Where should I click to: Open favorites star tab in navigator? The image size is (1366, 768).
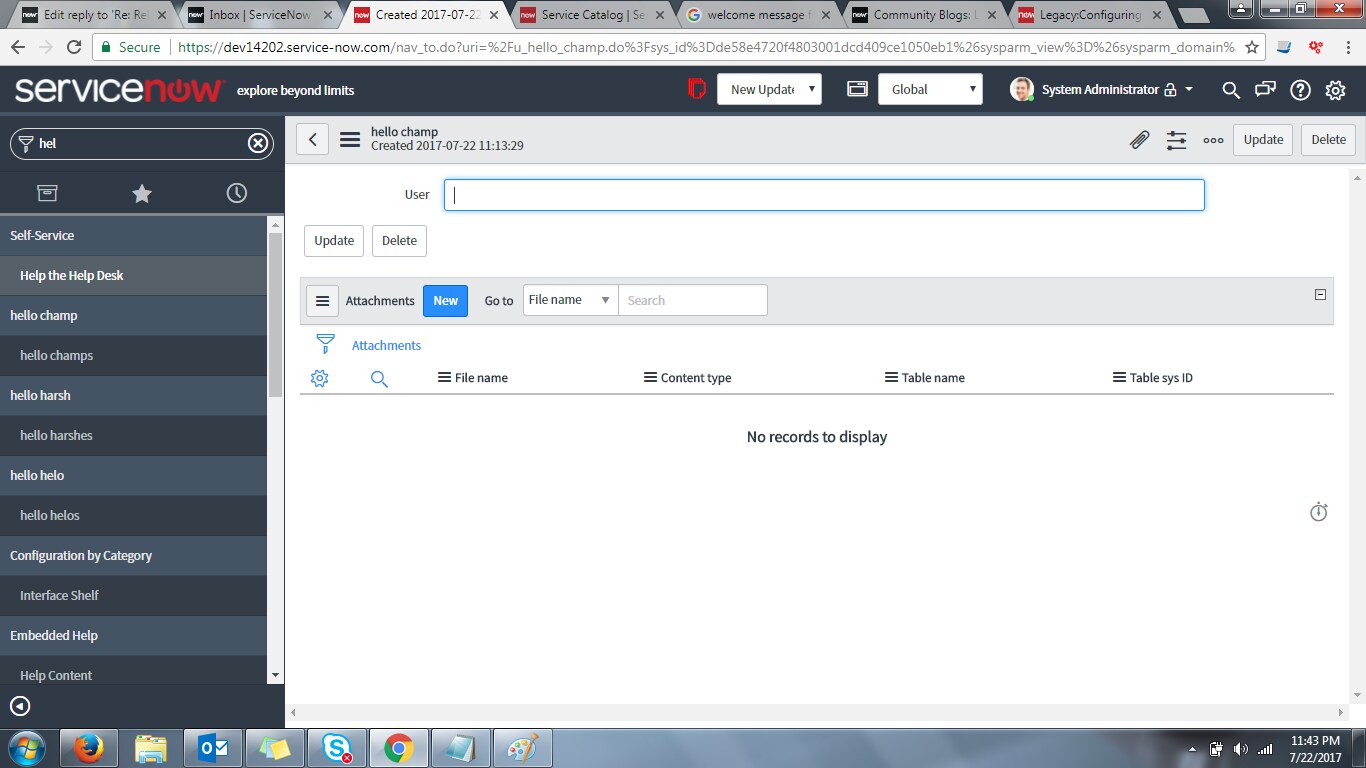pyautogui.click(x=142, y=193)
